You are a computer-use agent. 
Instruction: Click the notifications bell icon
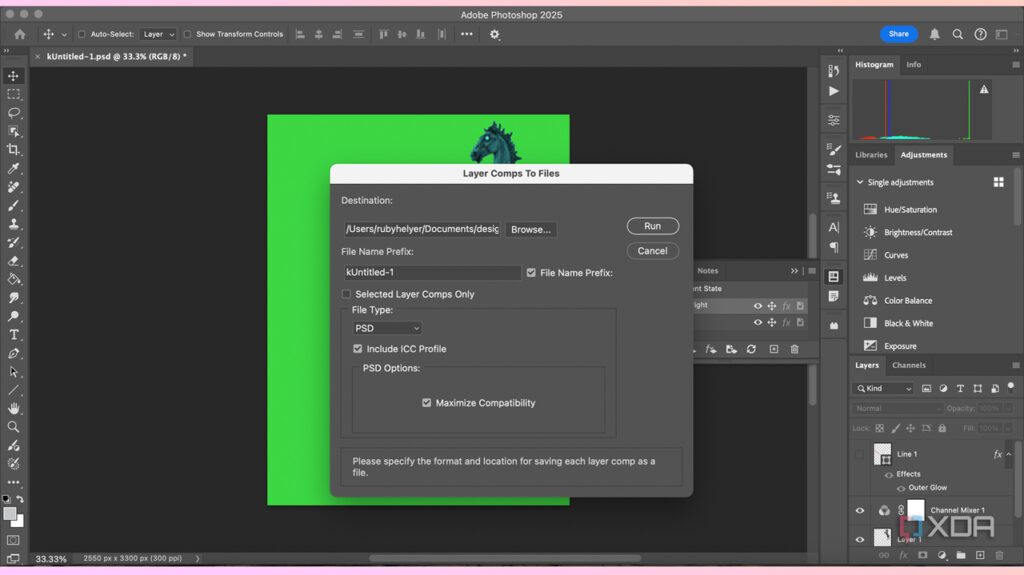pos(935,34)
